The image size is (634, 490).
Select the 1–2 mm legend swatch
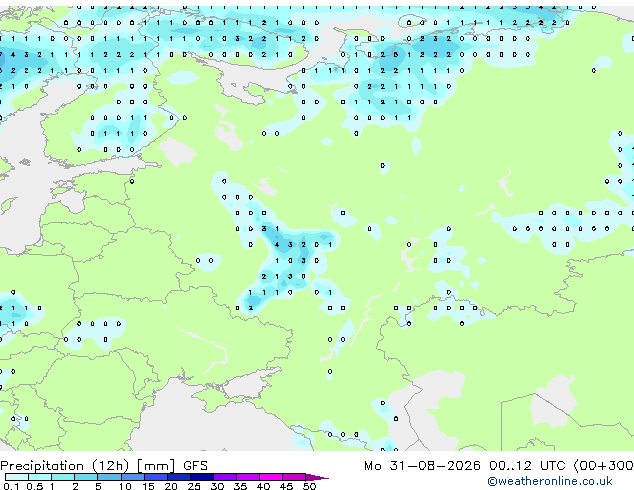[63, 477]
